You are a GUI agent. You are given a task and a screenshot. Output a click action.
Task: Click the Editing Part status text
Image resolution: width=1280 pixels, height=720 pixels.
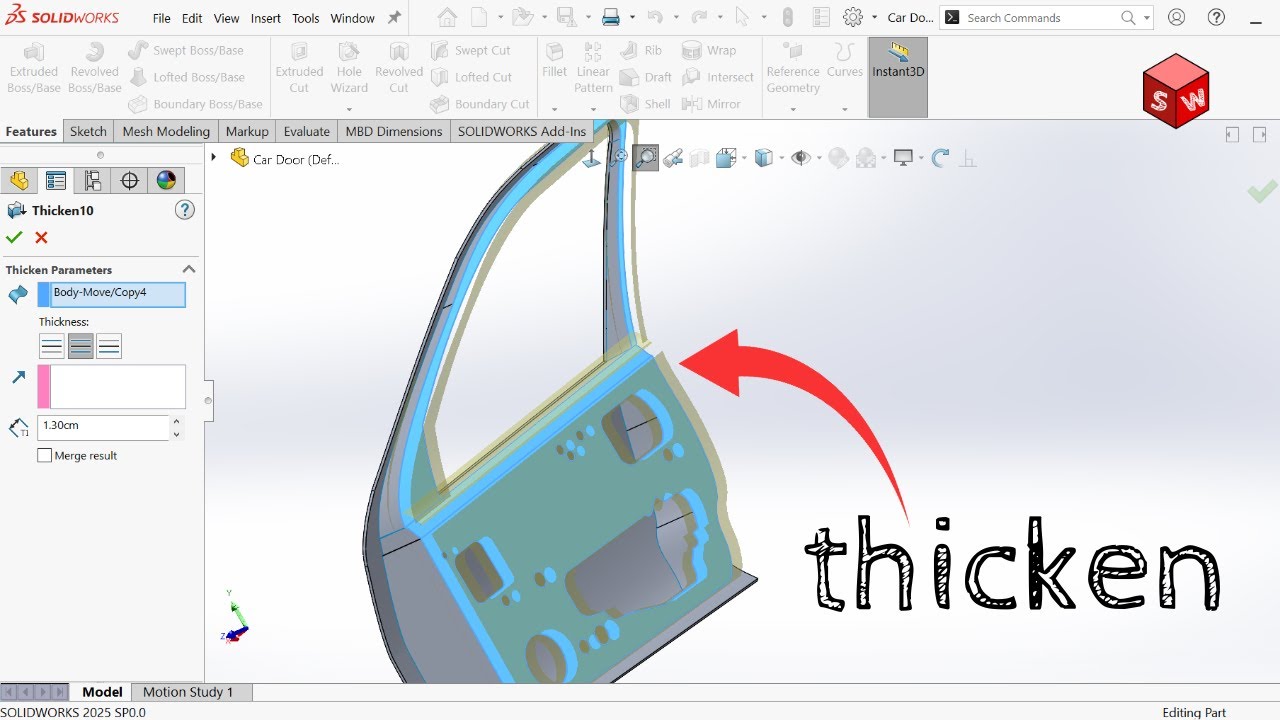tap(1194, 712)
